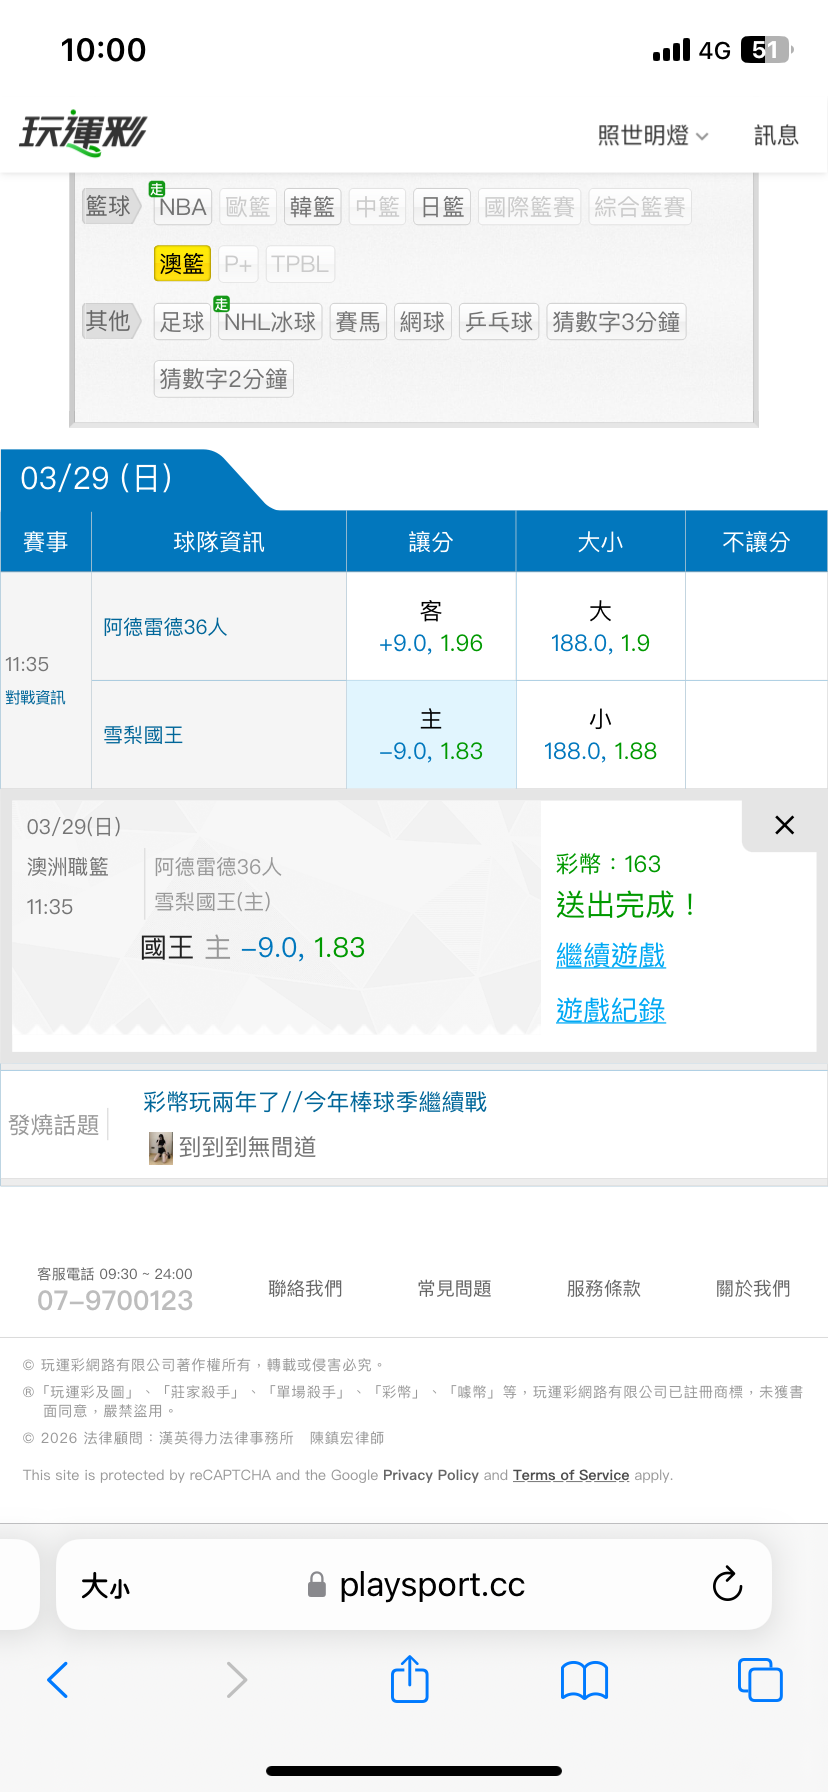Select the 歐籃 league tab
Viewport: 828px width, 1792px height.
click(x=248, y=207)
